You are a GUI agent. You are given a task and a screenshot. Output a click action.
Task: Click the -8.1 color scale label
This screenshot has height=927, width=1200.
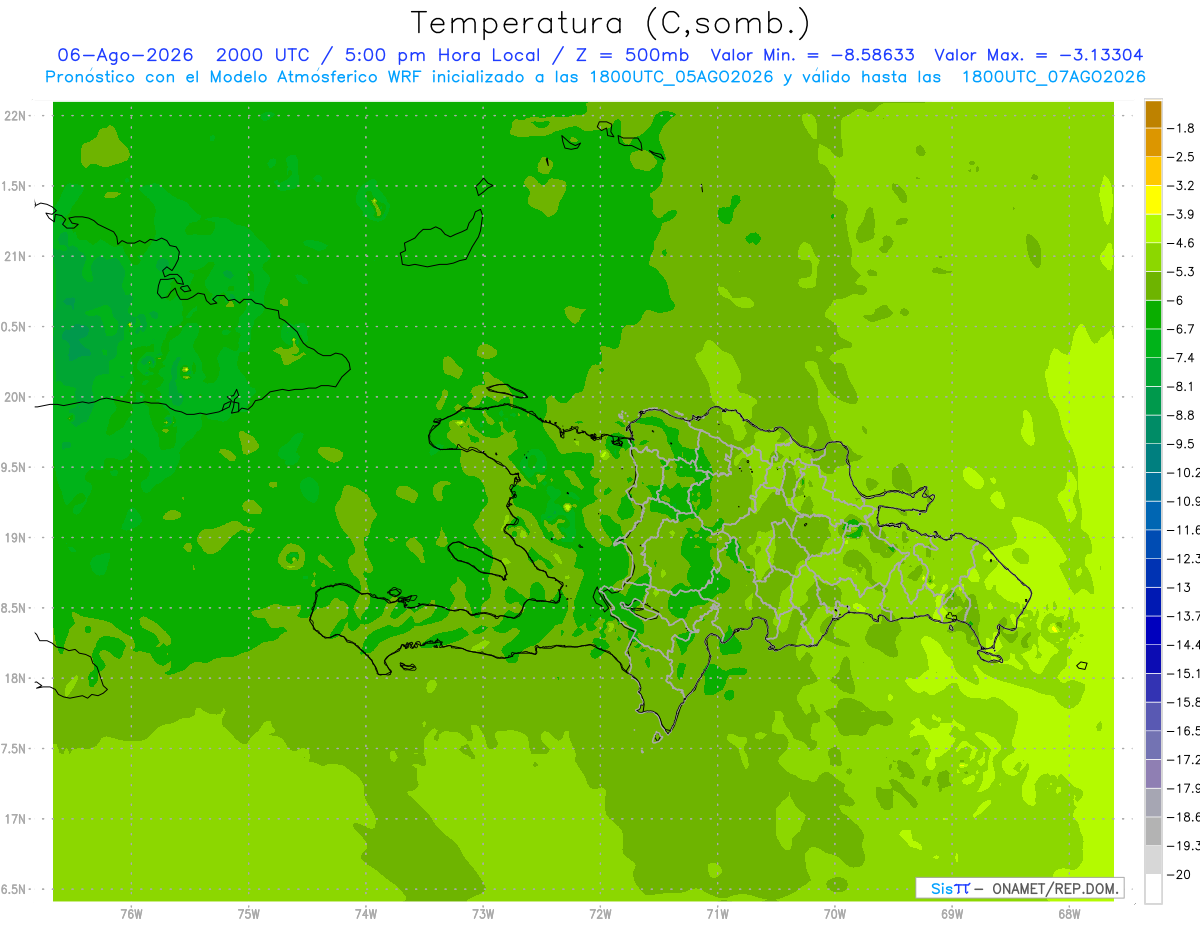tap(1181, 386)
